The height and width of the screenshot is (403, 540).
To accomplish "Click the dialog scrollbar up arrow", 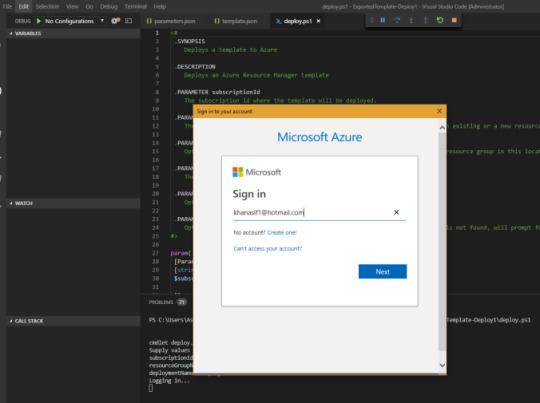I will pos(442,127).
